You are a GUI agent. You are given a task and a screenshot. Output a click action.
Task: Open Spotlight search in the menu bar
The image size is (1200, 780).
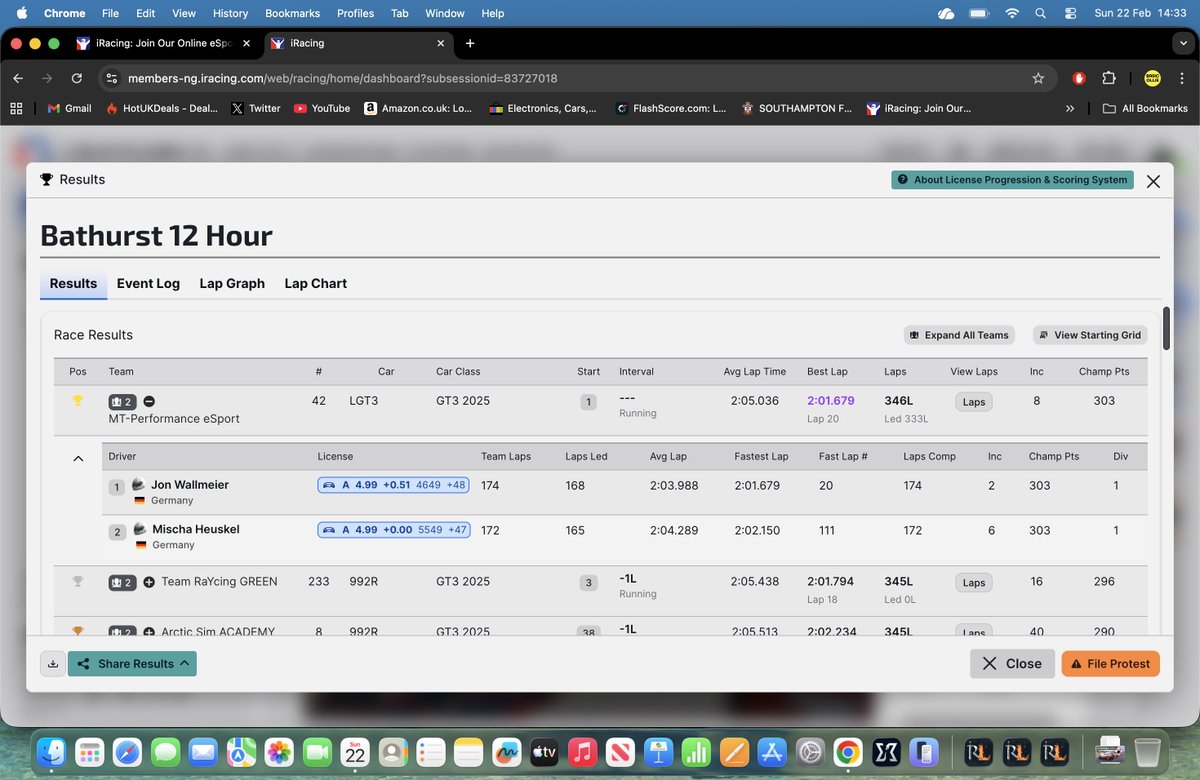click(x=1041, y=13)
